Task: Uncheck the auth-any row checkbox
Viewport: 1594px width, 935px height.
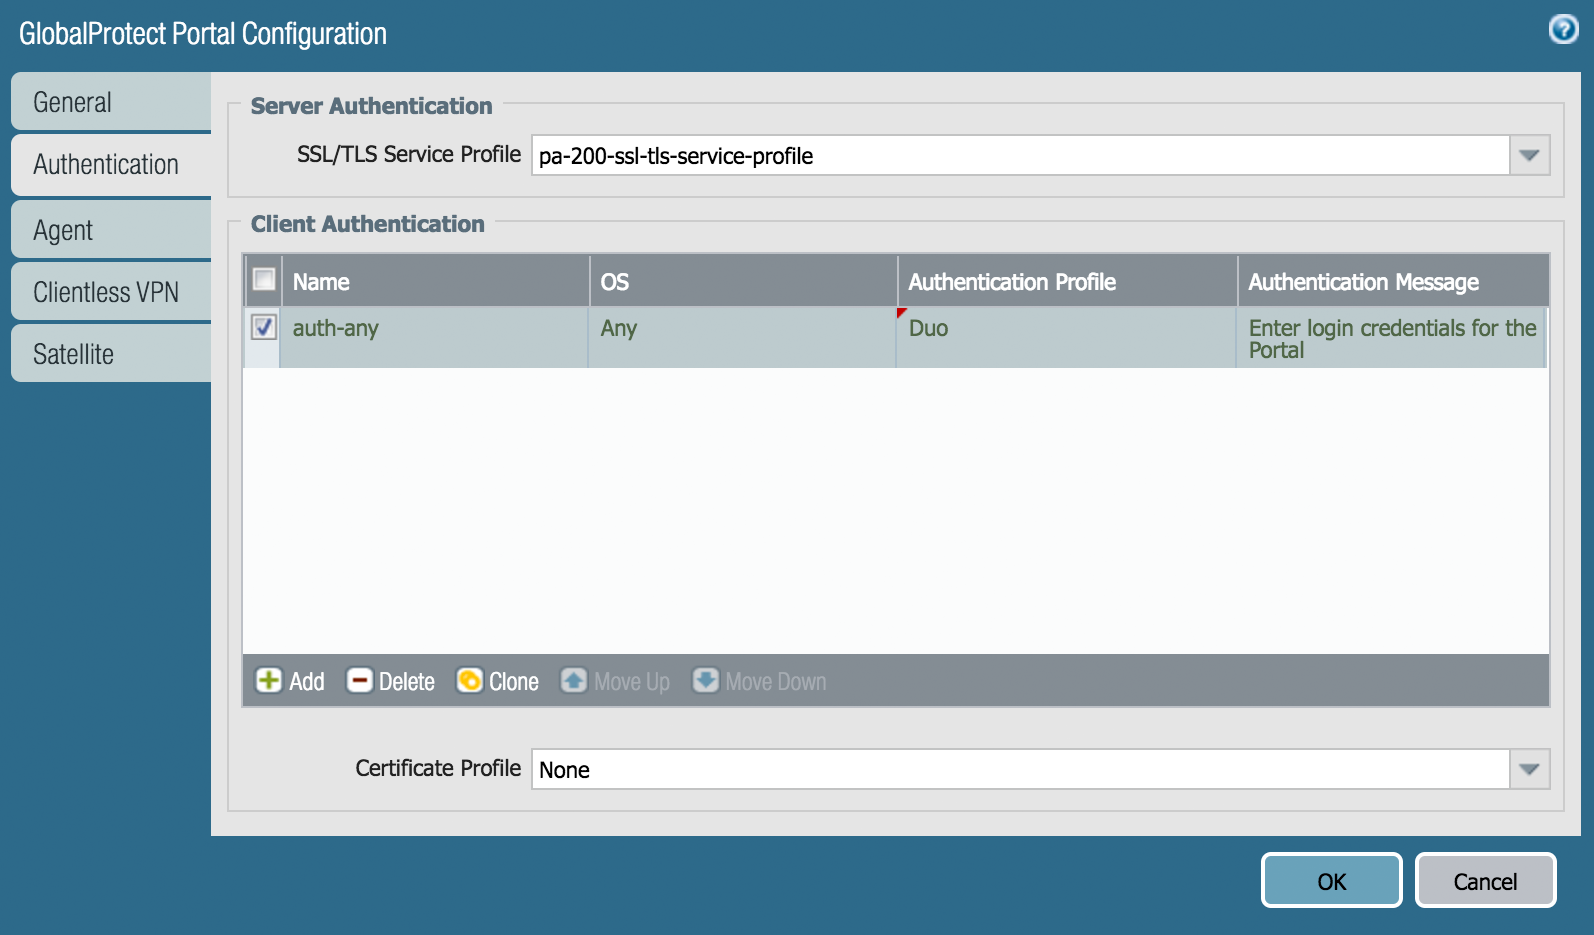Action: point(264,327)
